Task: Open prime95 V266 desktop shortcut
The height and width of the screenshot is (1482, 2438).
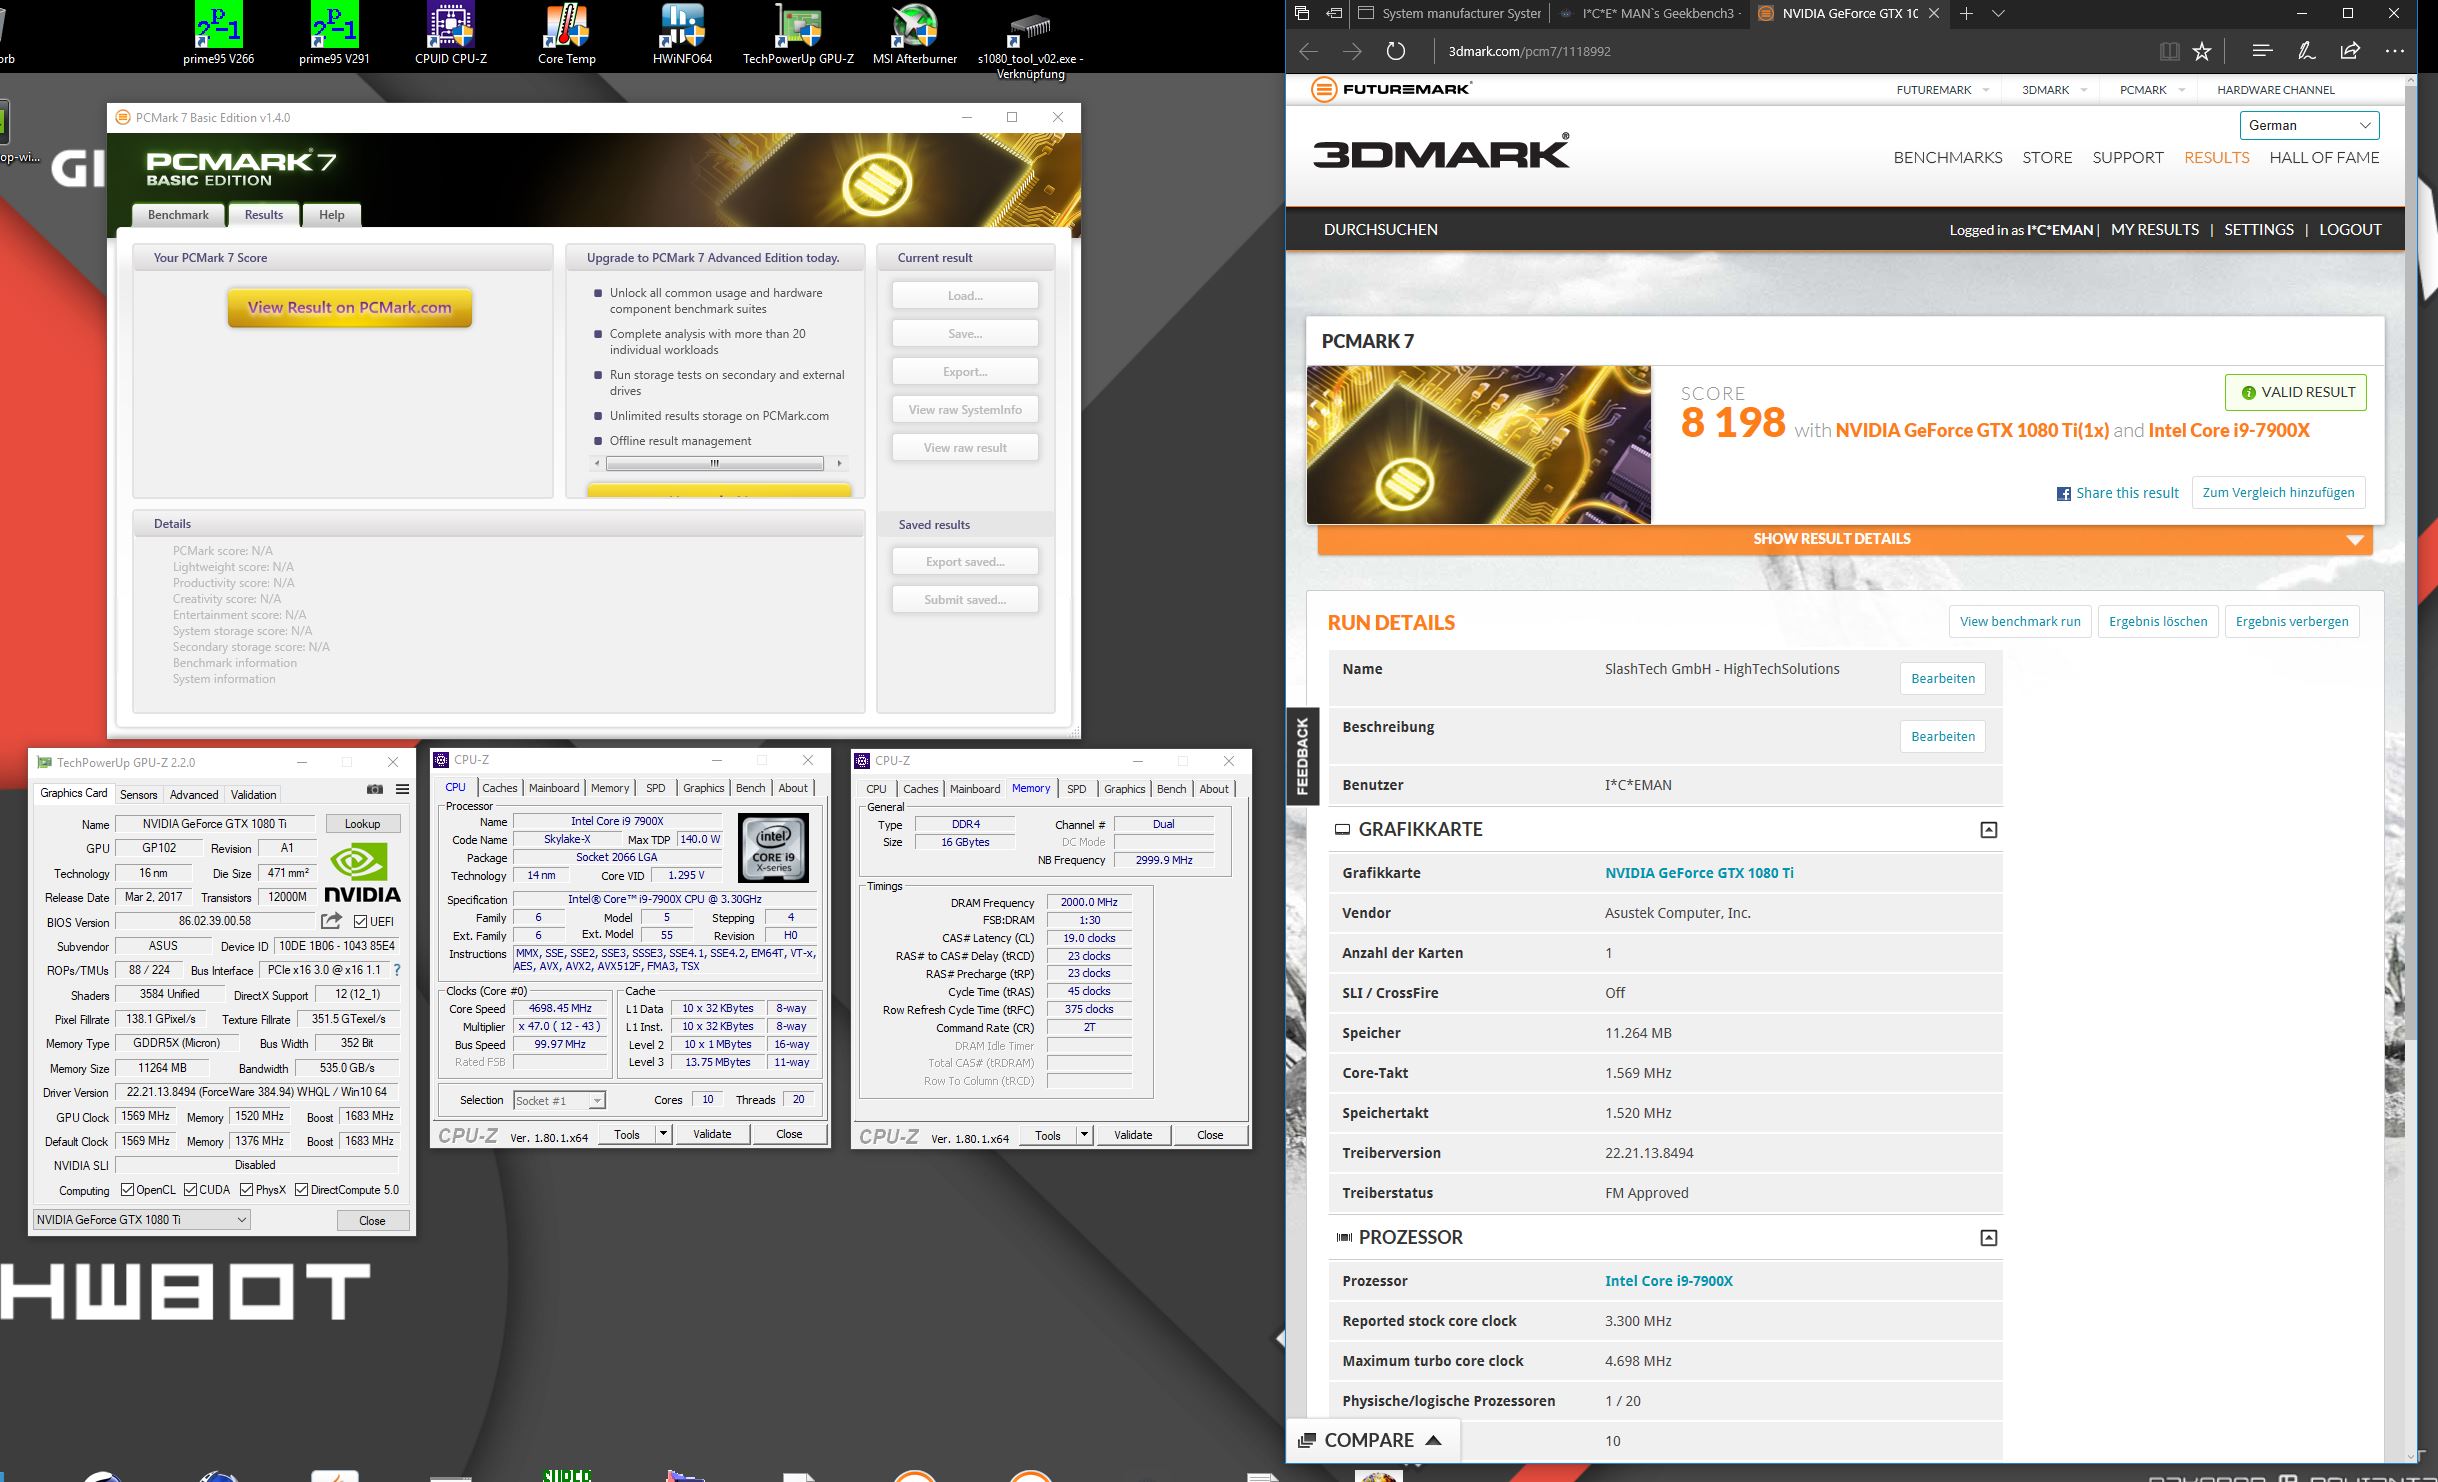Action: (218, 33)
